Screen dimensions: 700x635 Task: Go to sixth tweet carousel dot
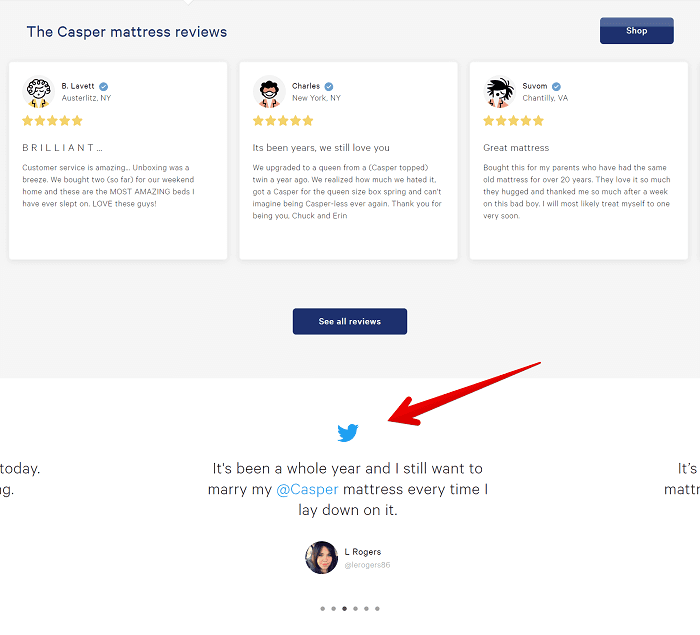377,609
